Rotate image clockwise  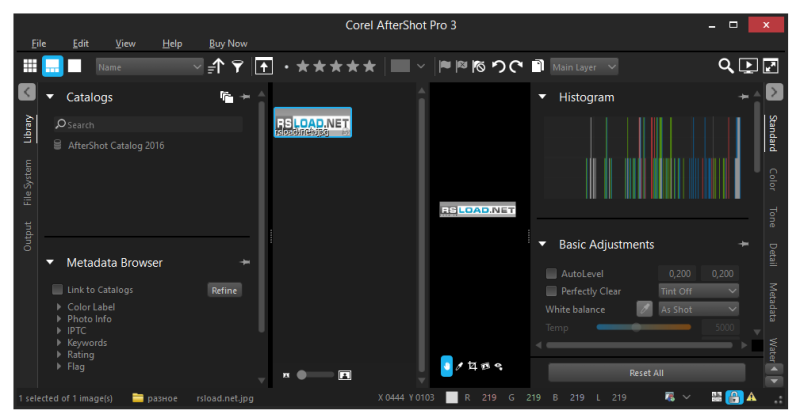(x=516, y=66)
